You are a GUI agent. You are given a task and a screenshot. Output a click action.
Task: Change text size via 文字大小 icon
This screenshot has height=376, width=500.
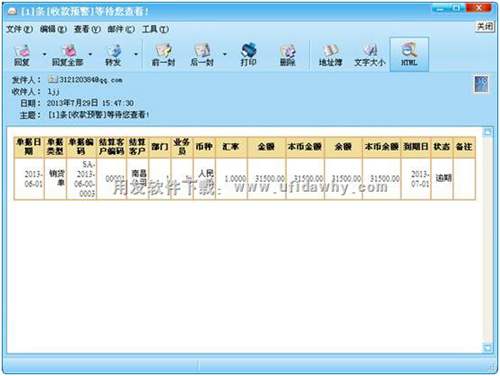(369, 55)
